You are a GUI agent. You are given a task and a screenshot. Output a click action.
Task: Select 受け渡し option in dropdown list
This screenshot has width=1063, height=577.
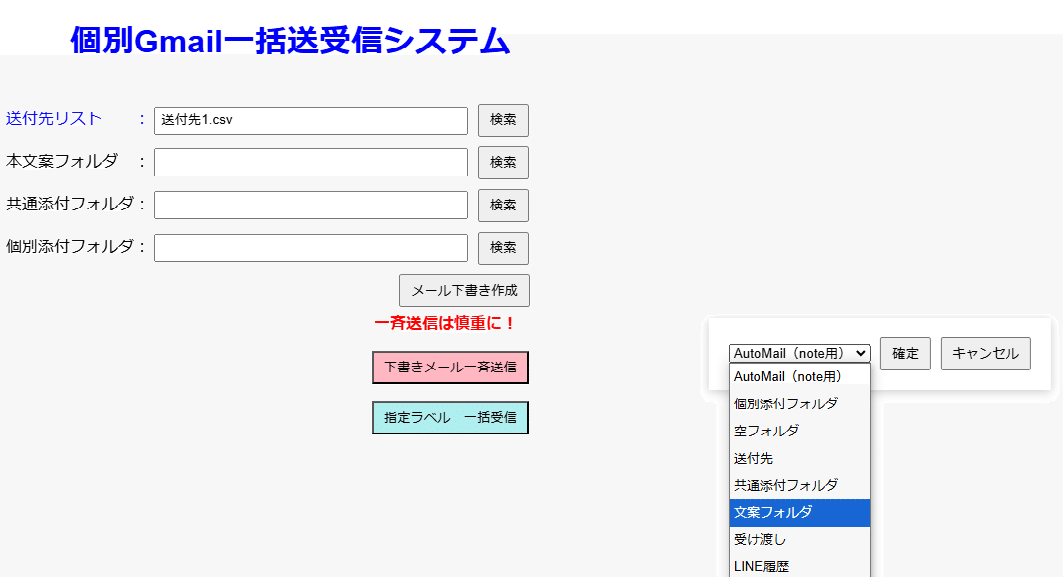(x=800, y=540)
